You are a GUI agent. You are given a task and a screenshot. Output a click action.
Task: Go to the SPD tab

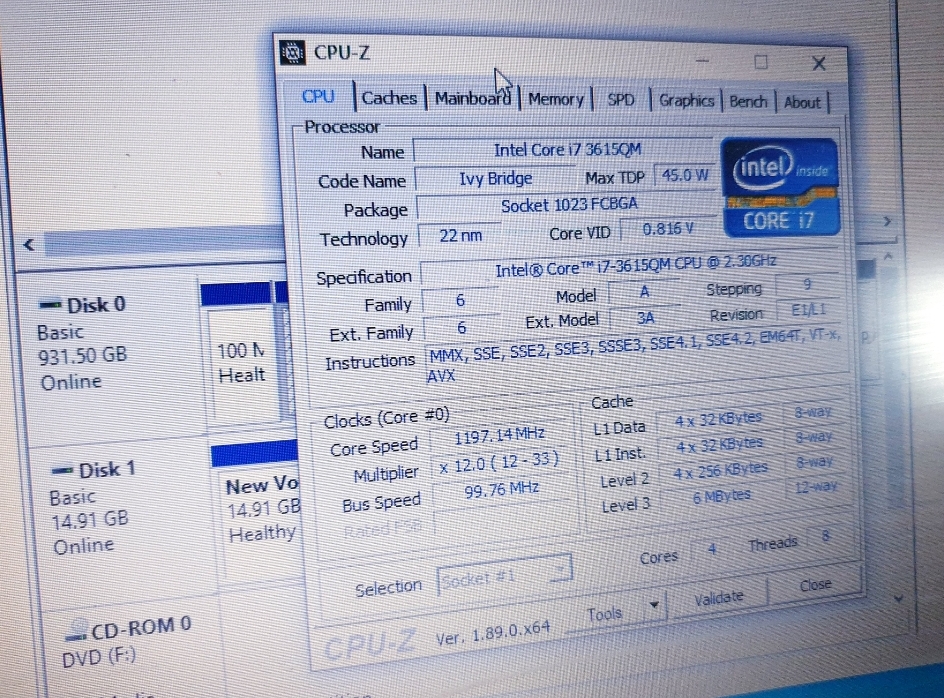[x=621, y=100]
